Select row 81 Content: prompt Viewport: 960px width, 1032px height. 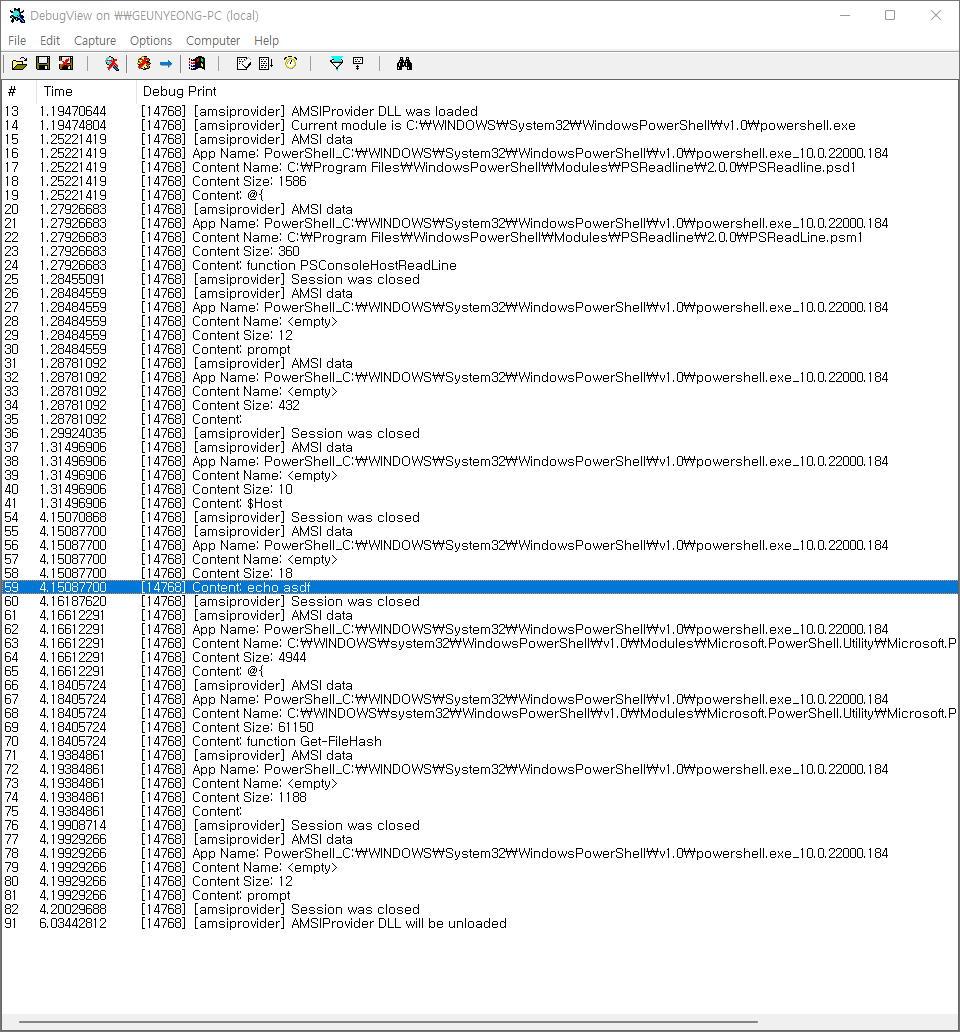click(x=480, y=895)
